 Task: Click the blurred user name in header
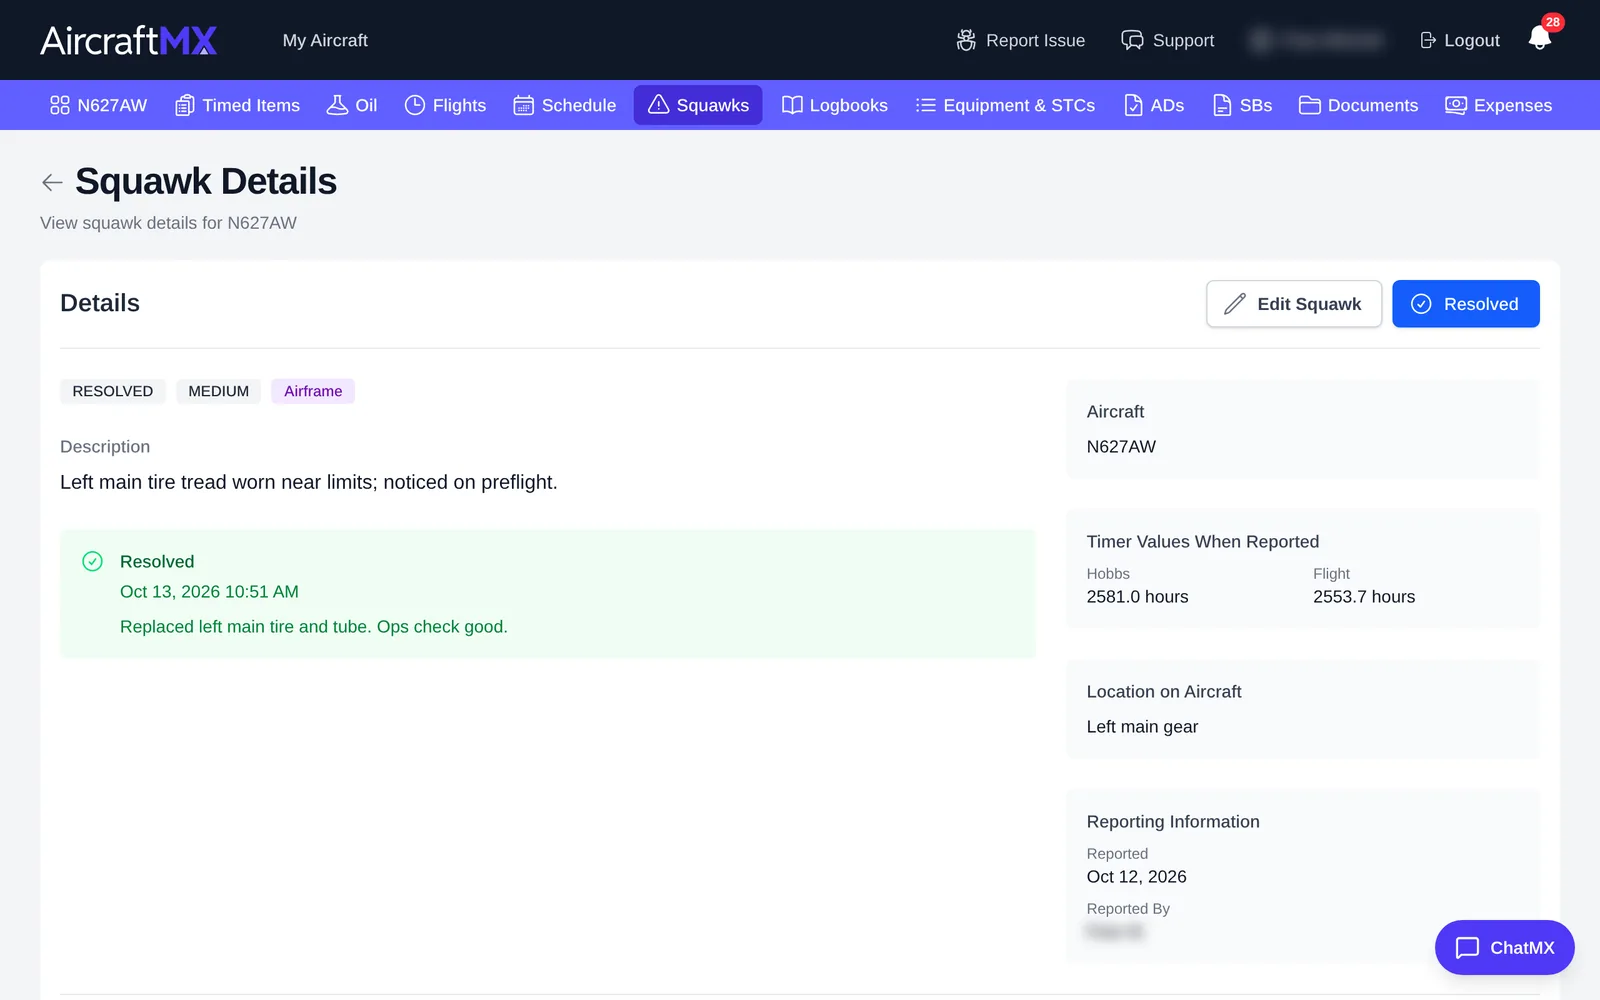point(1318,40)
